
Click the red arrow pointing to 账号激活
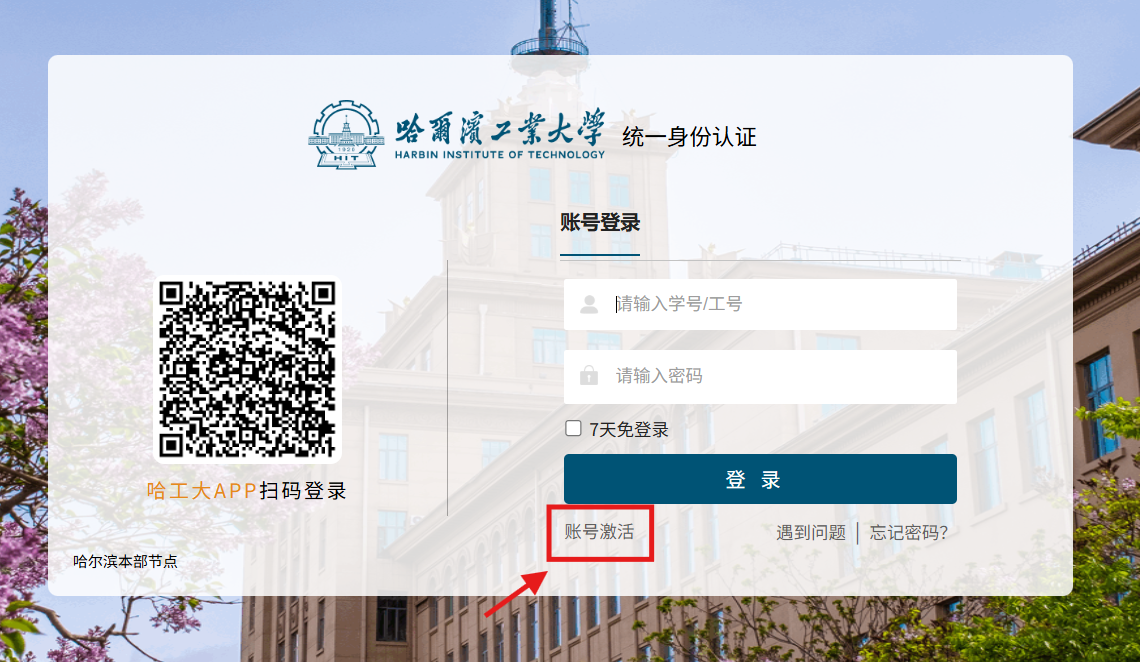point(517,592)
